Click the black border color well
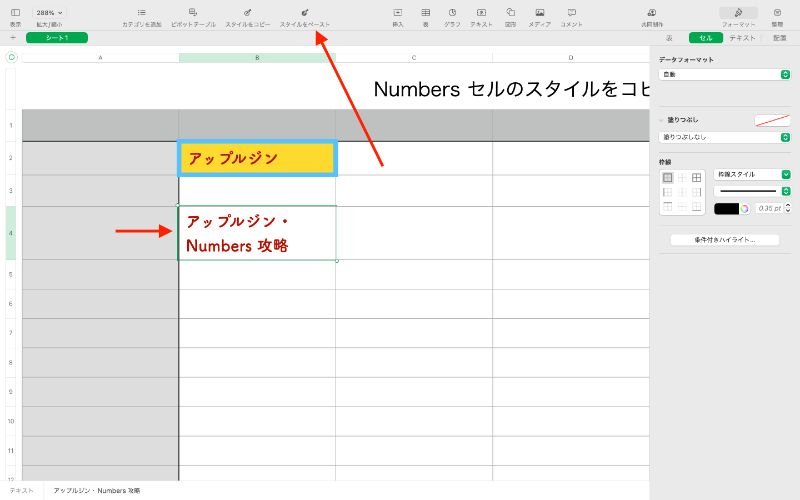The width and height of the screenshot is (800, 500). point(727,208)
